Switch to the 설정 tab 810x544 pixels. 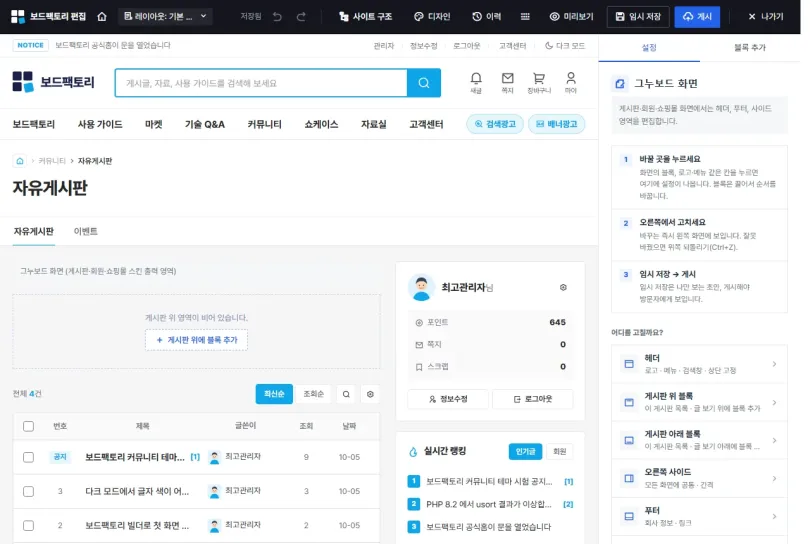[x=649, y=48]
